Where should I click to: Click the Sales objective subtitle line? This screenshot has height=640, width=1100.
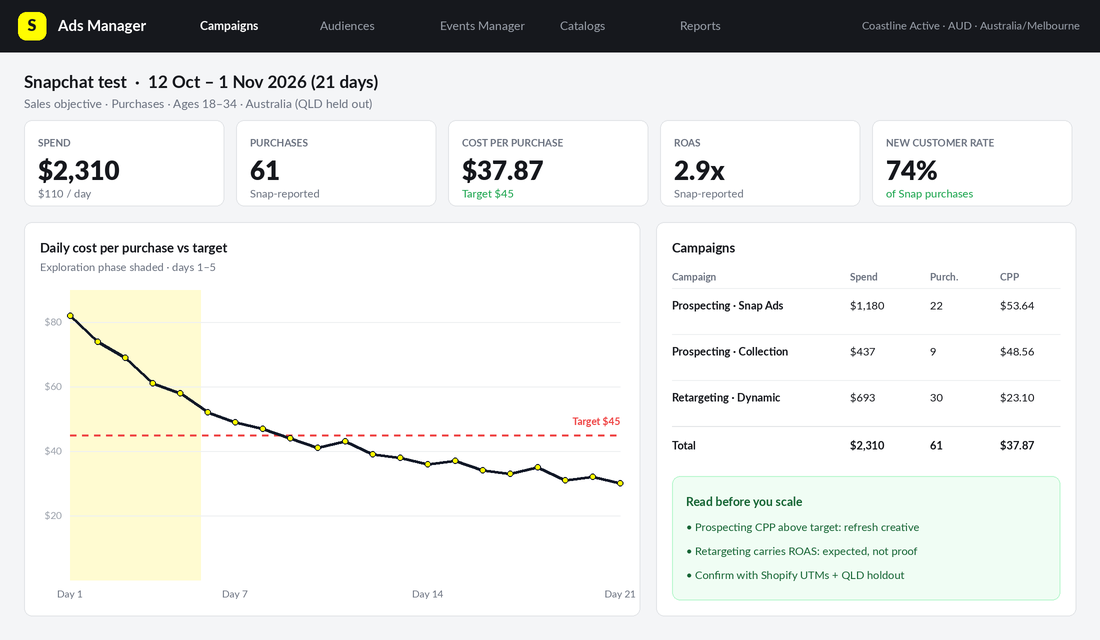[198, 104]
